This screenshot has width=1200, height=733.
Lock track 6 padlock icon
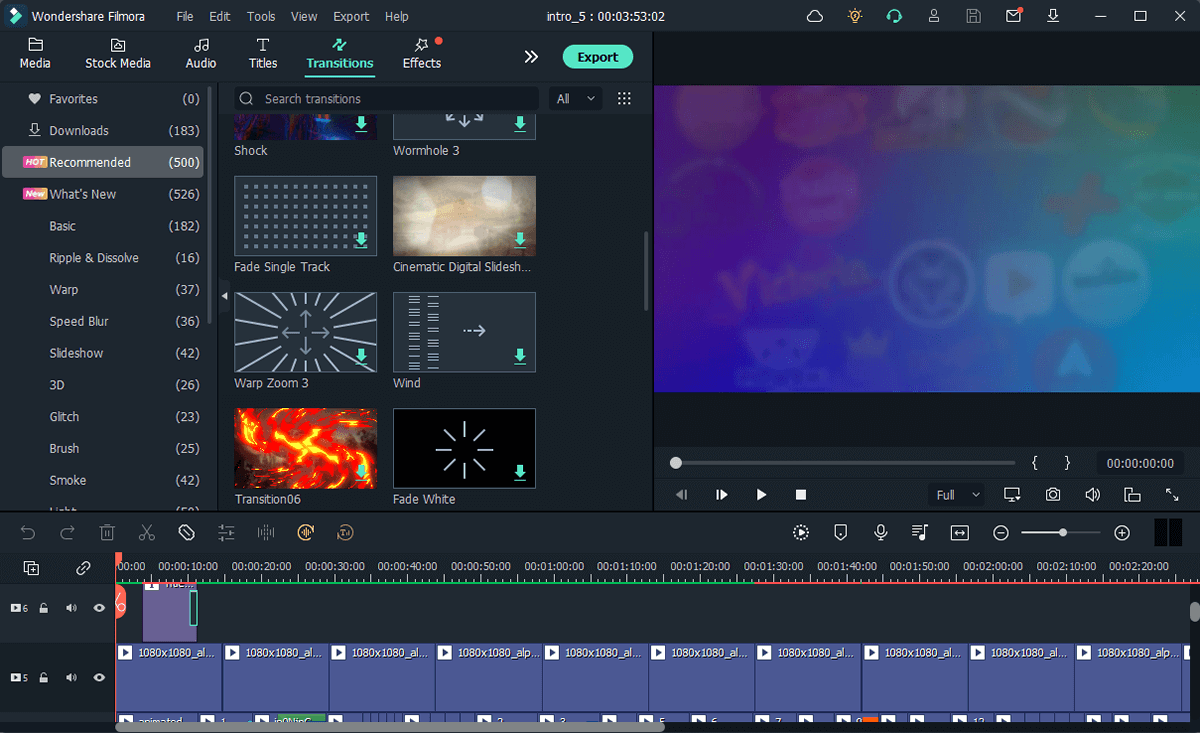point(44,607)
